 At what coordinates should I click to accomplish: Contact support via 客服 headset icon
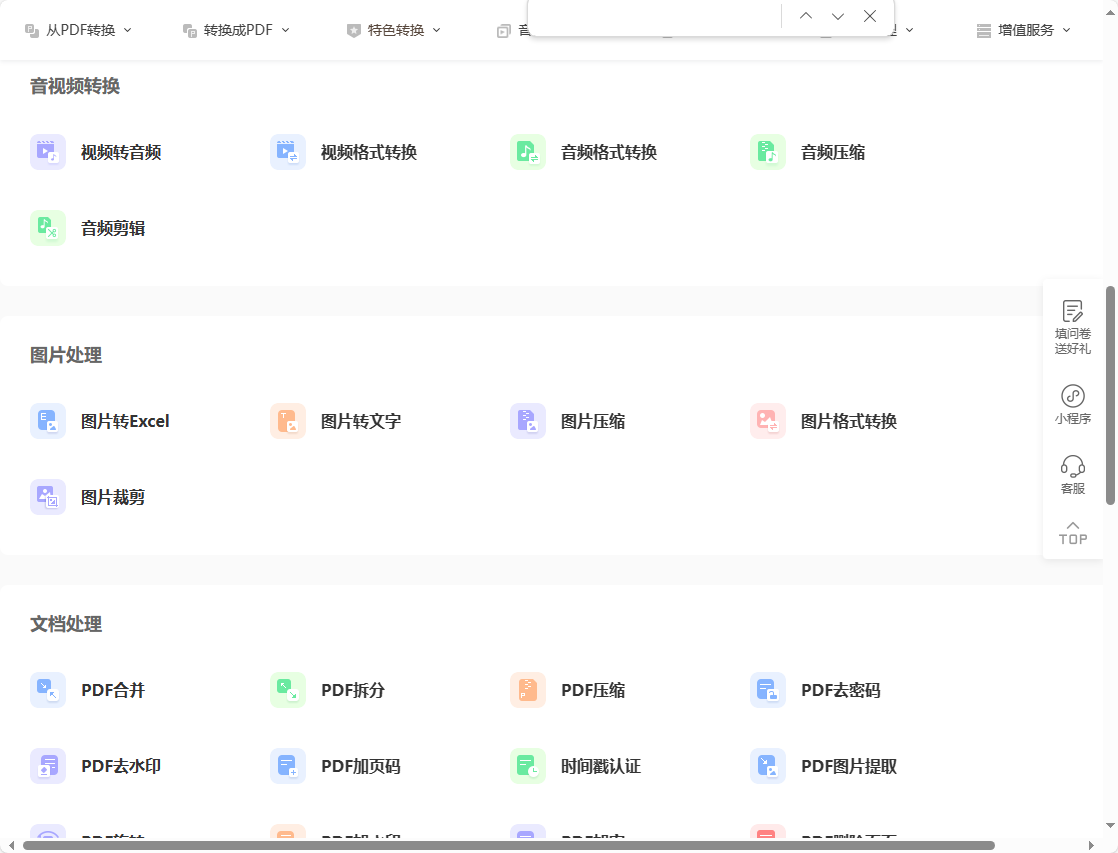(1073, 473)
